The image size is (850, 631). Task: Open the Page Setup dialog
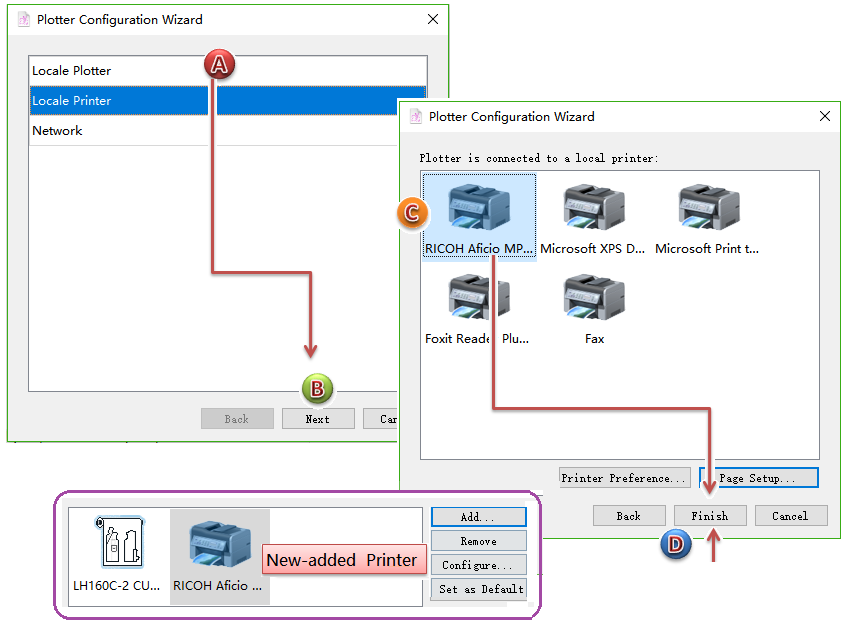tap(758, 478)
